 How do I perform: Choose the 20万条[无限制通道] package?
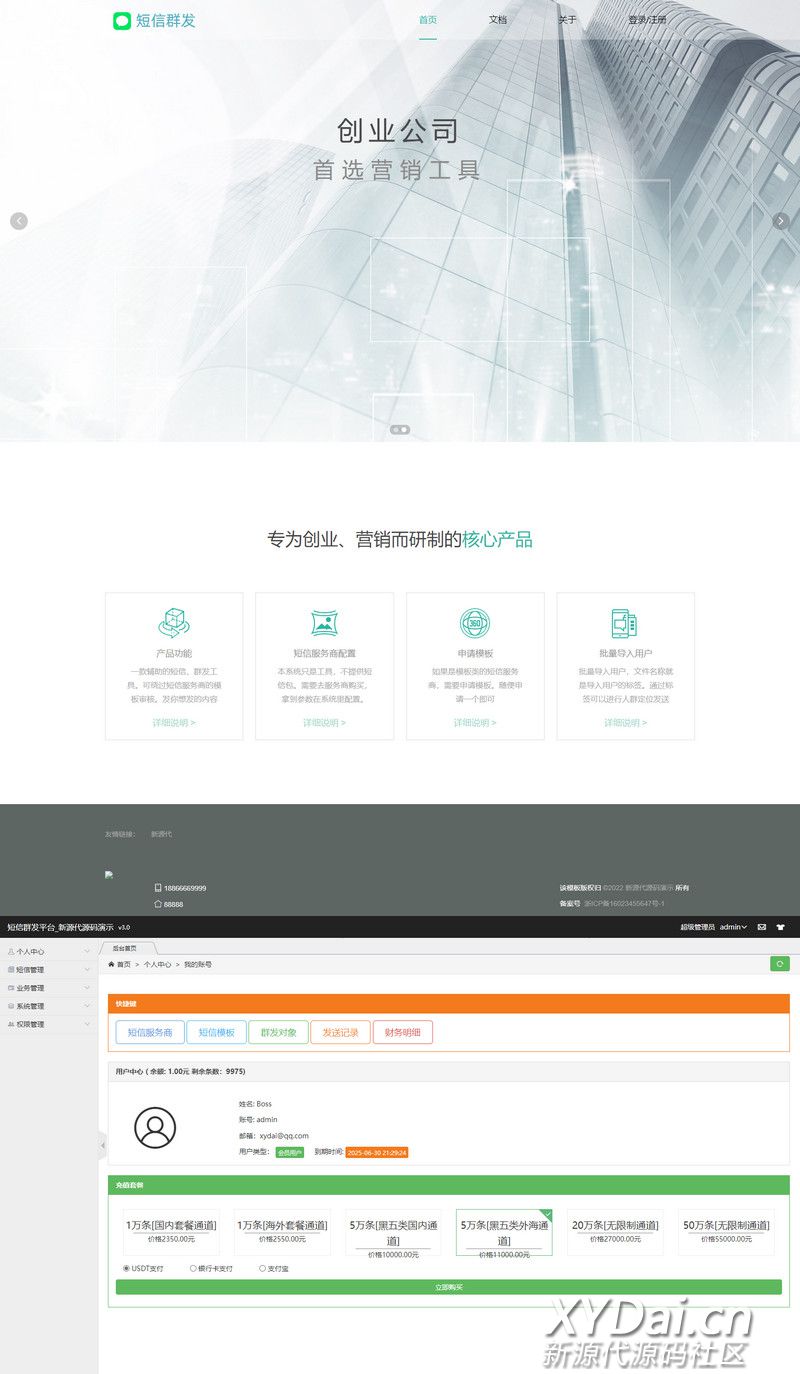pos(615,1231)
